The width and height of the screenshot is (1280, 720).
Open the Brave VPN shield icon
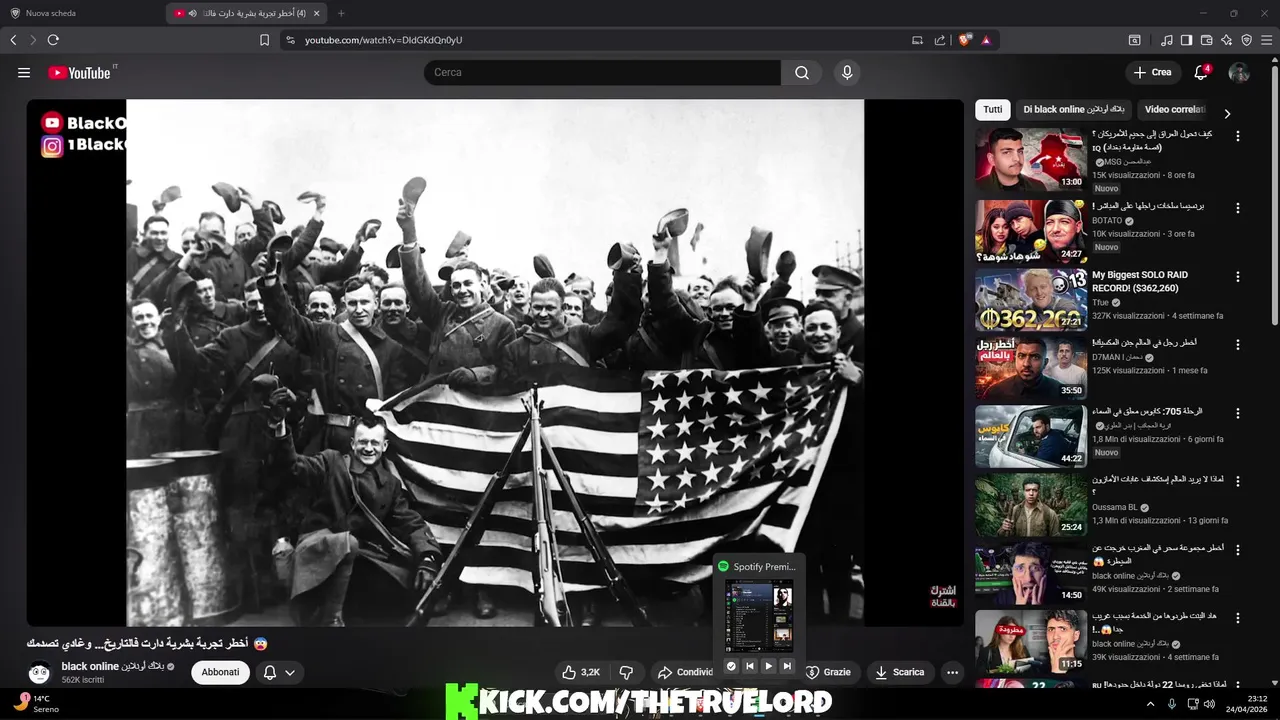click(x=1246, y=40)
